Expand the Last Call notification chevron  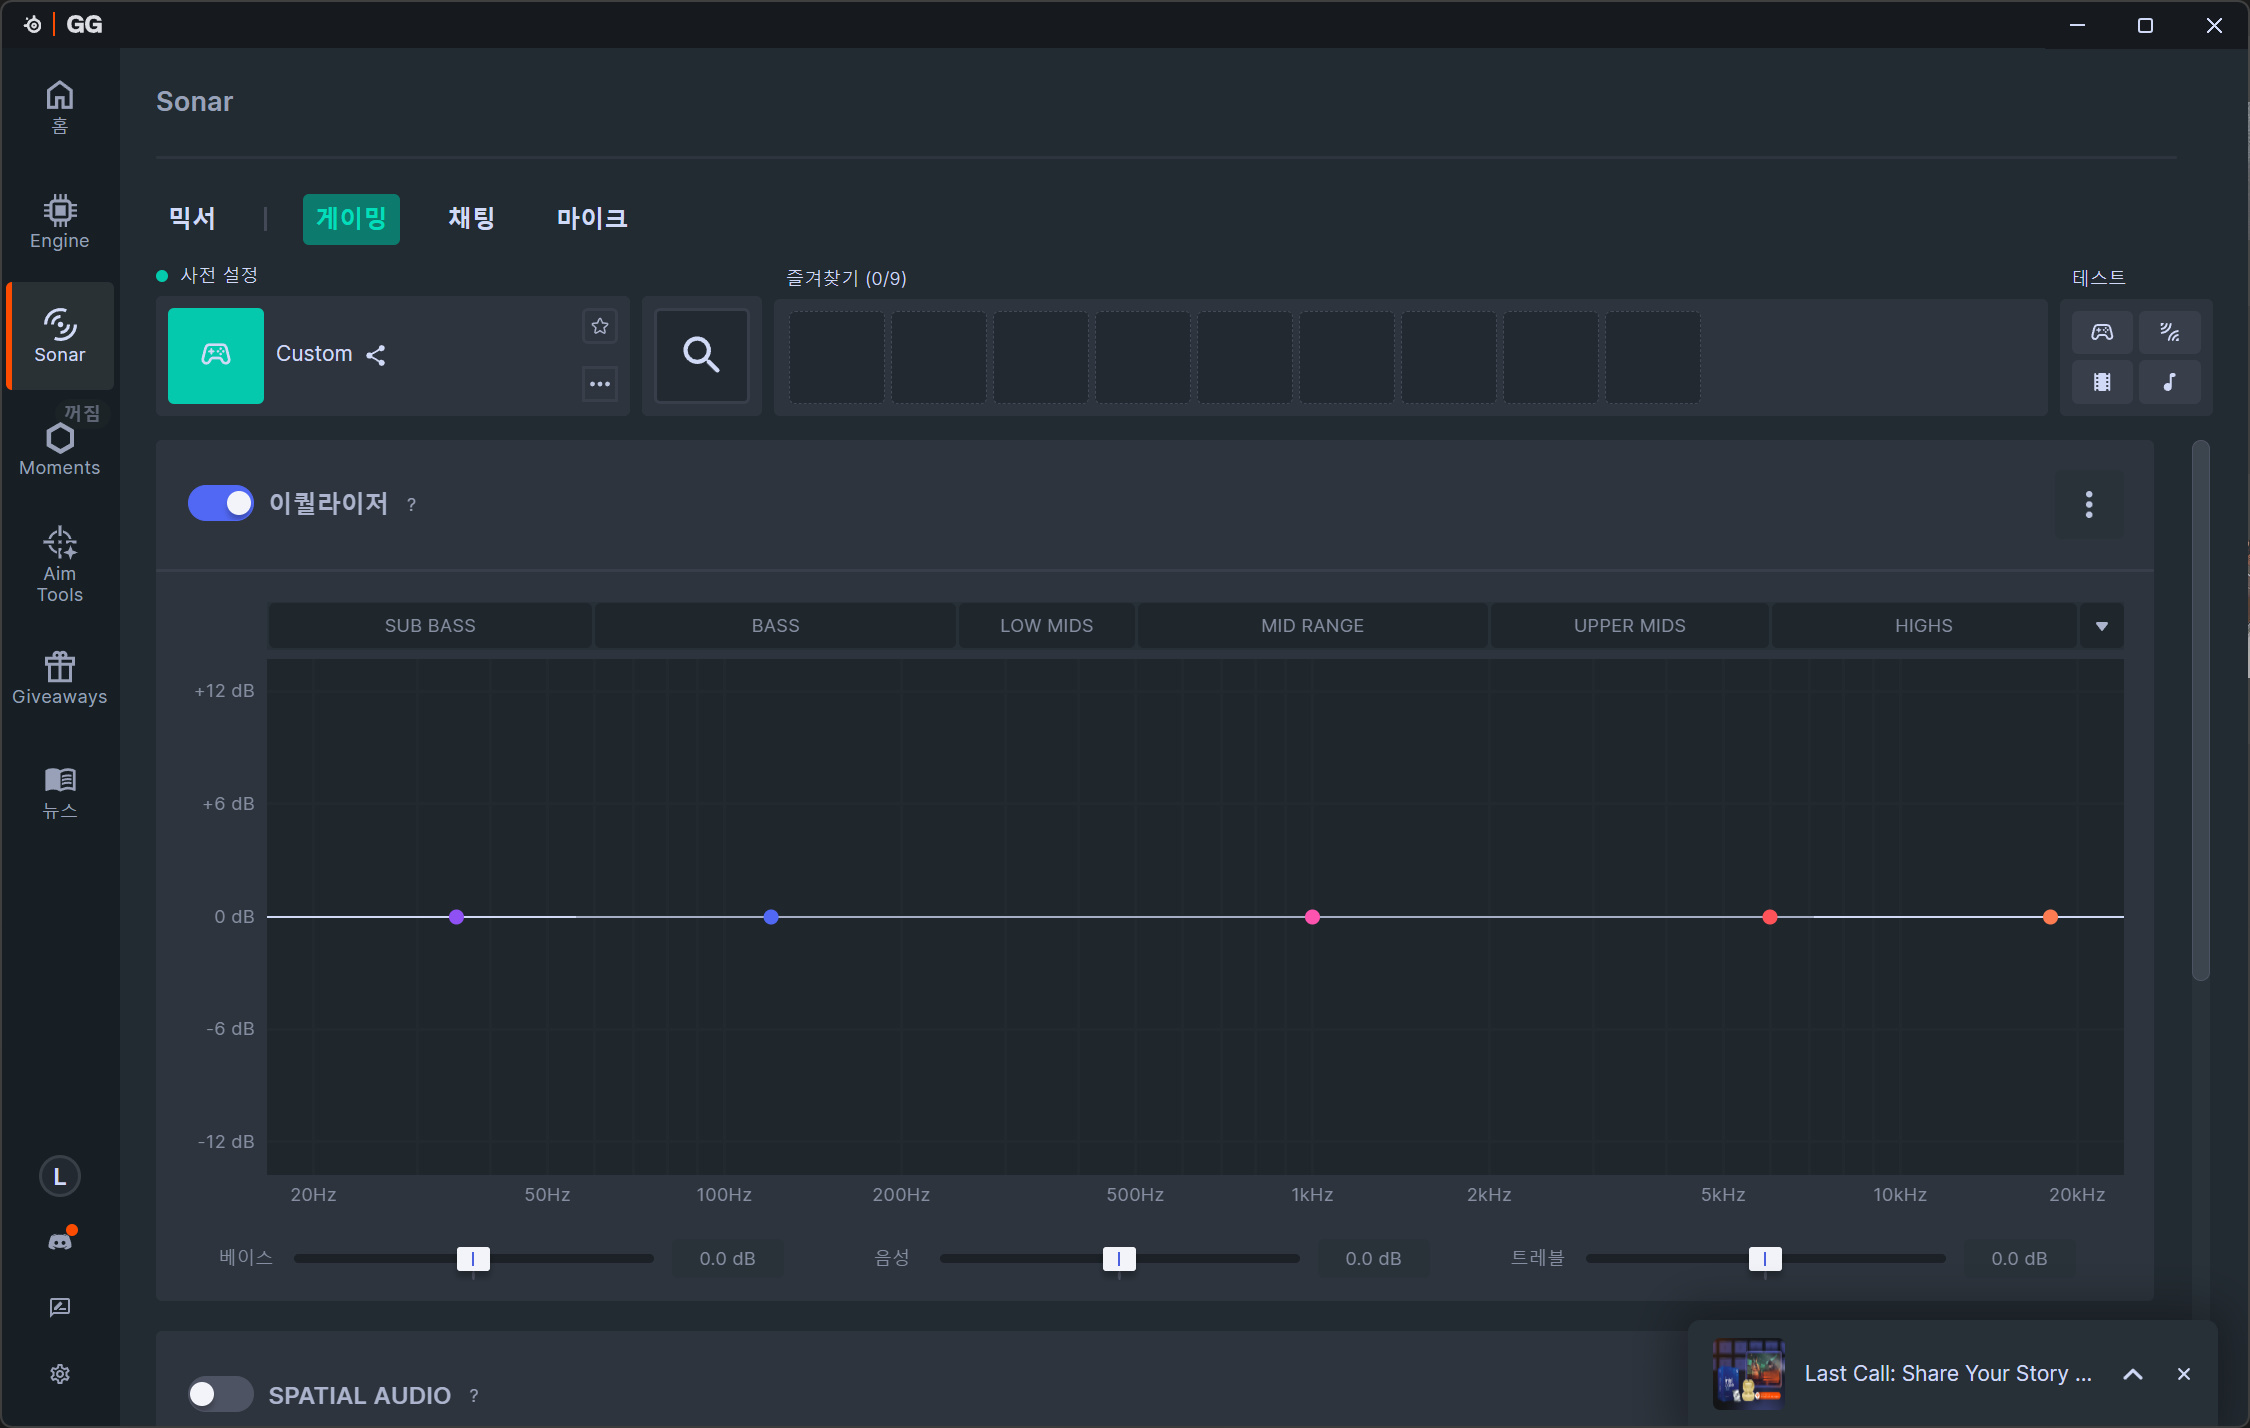[x=2133, y=1374]
